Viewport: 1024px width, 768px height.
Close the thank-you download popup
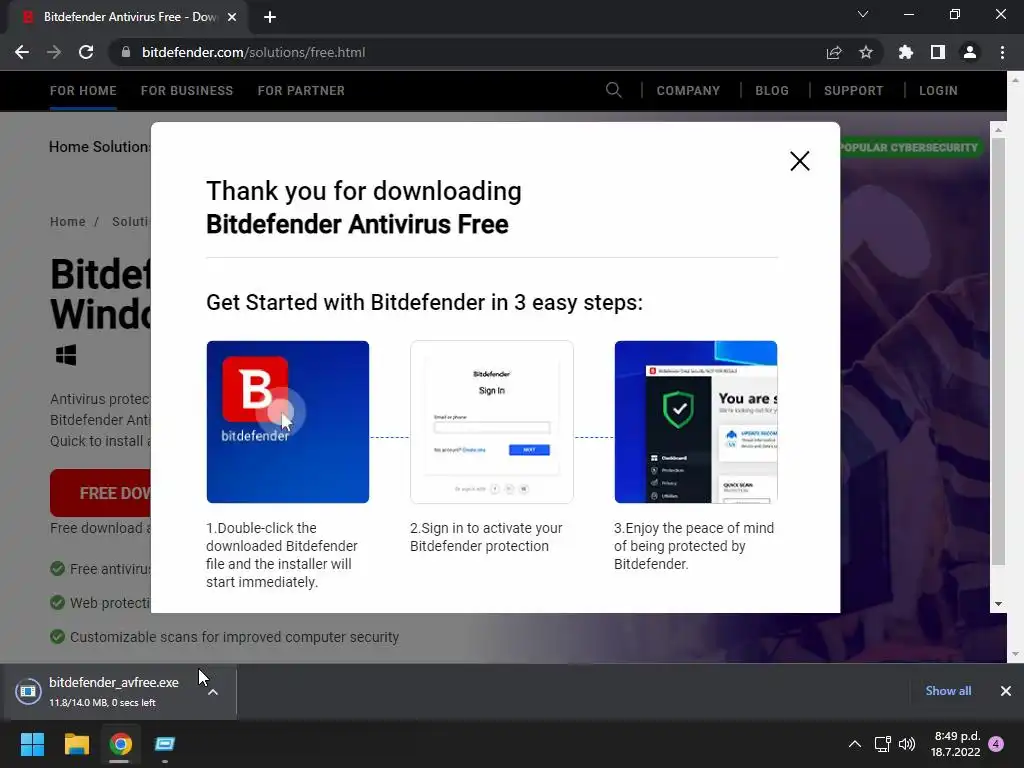tap(799, 161)
